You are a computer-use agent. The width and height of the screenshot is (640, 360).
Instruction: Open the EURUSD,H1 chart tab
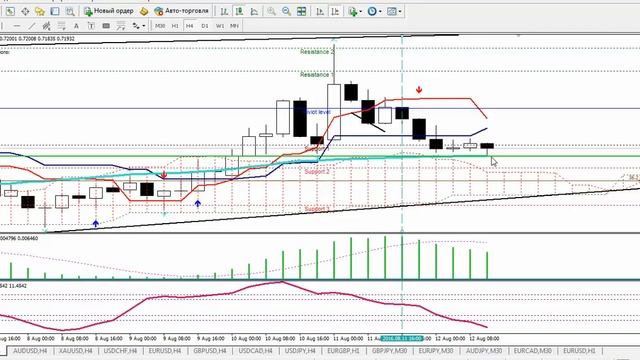tap(579, 351)
